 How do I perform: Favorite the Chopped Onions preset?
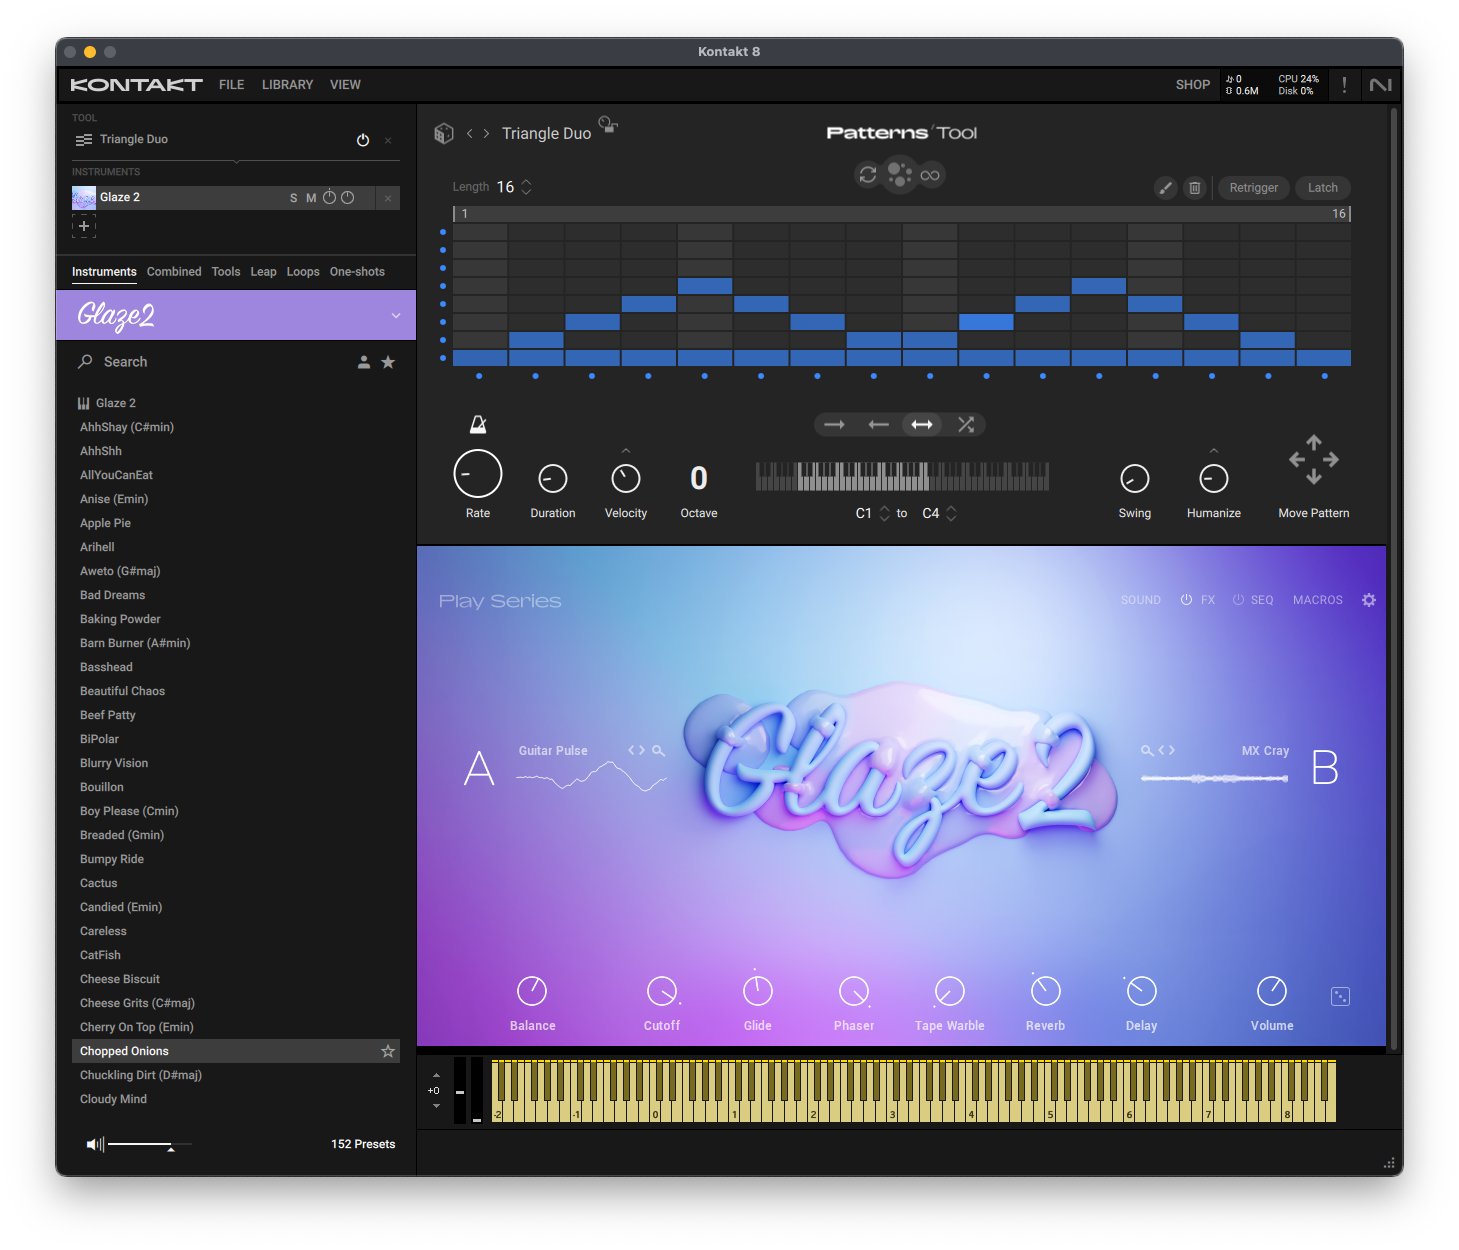(x=388, y=1051)
